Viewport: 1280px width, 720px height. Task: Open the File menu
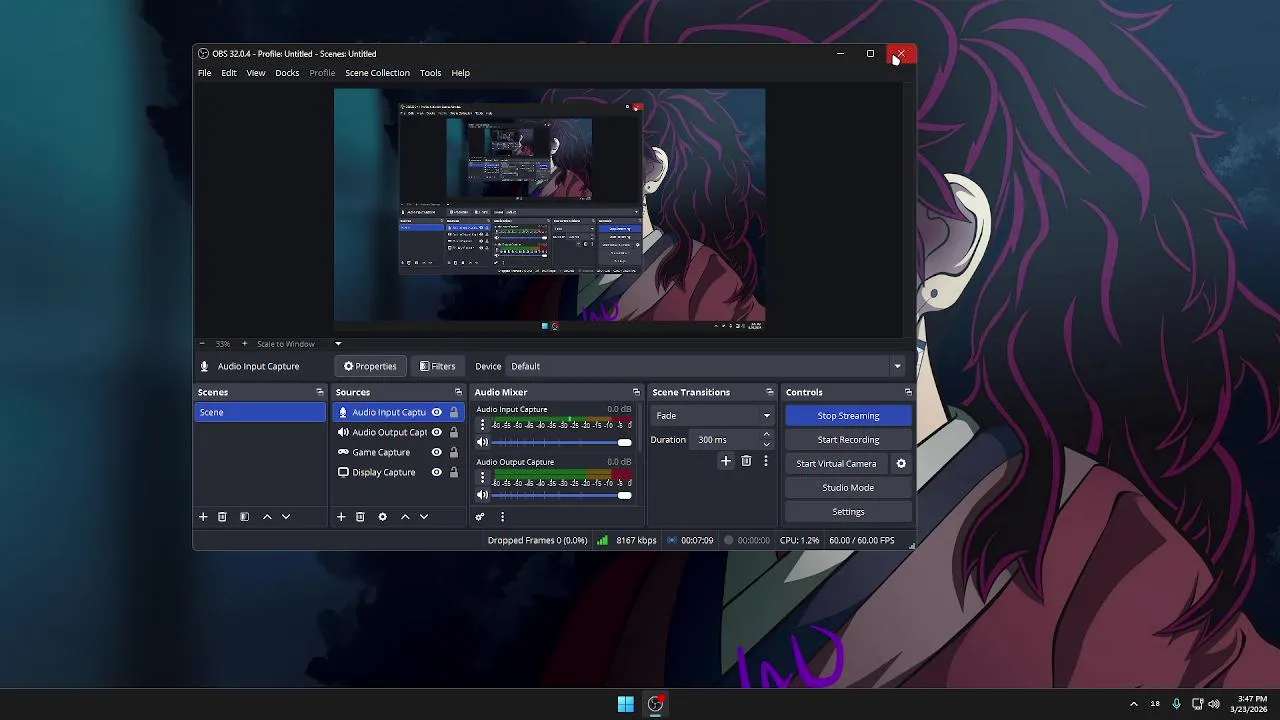coord(204,73)
